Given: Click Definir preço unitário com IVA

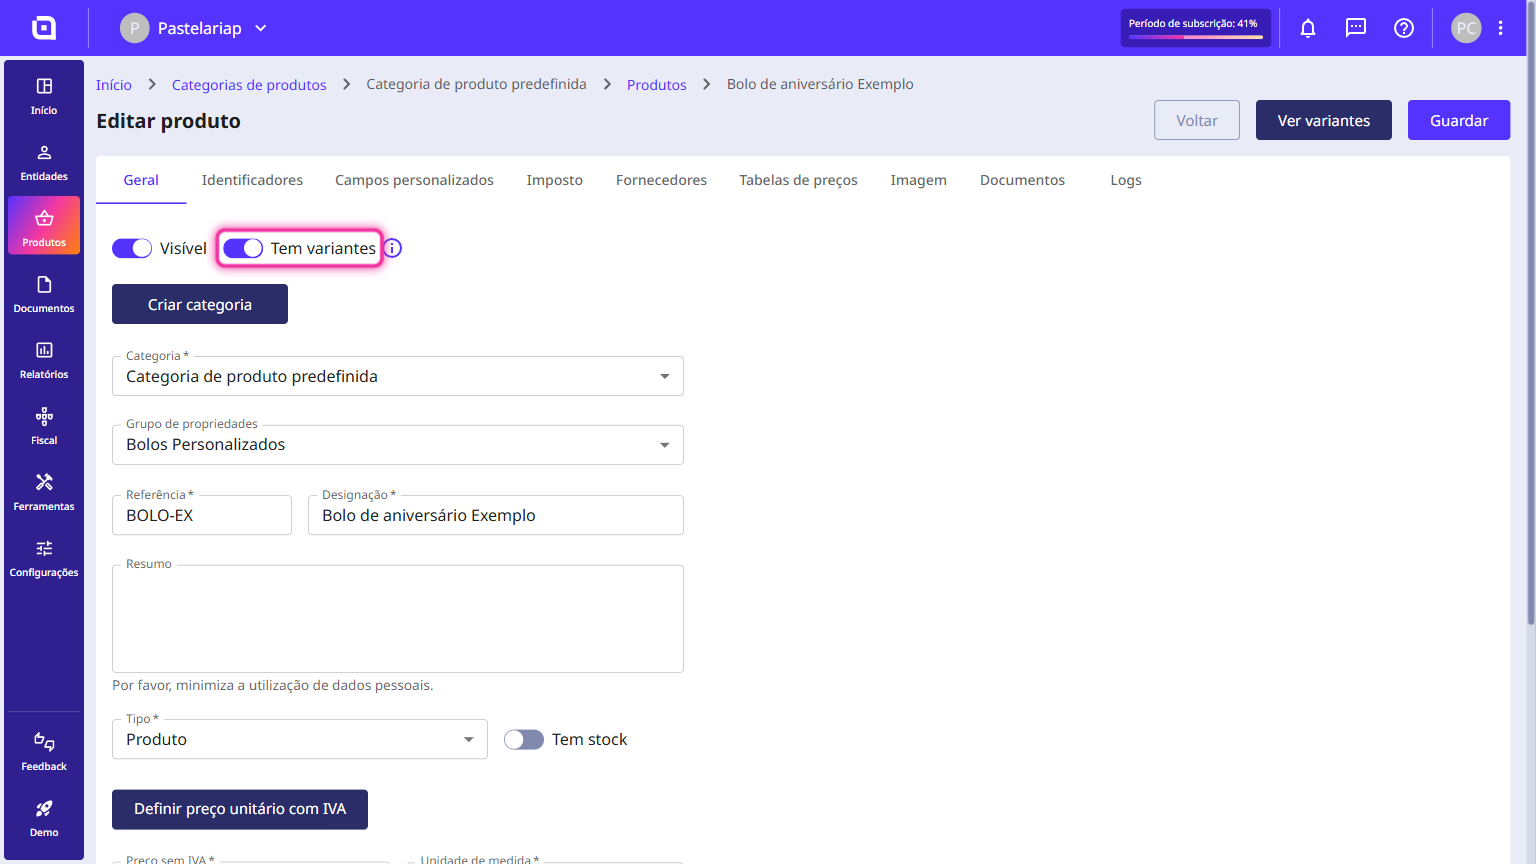Looking at the screenshot, I should [240, 809].
